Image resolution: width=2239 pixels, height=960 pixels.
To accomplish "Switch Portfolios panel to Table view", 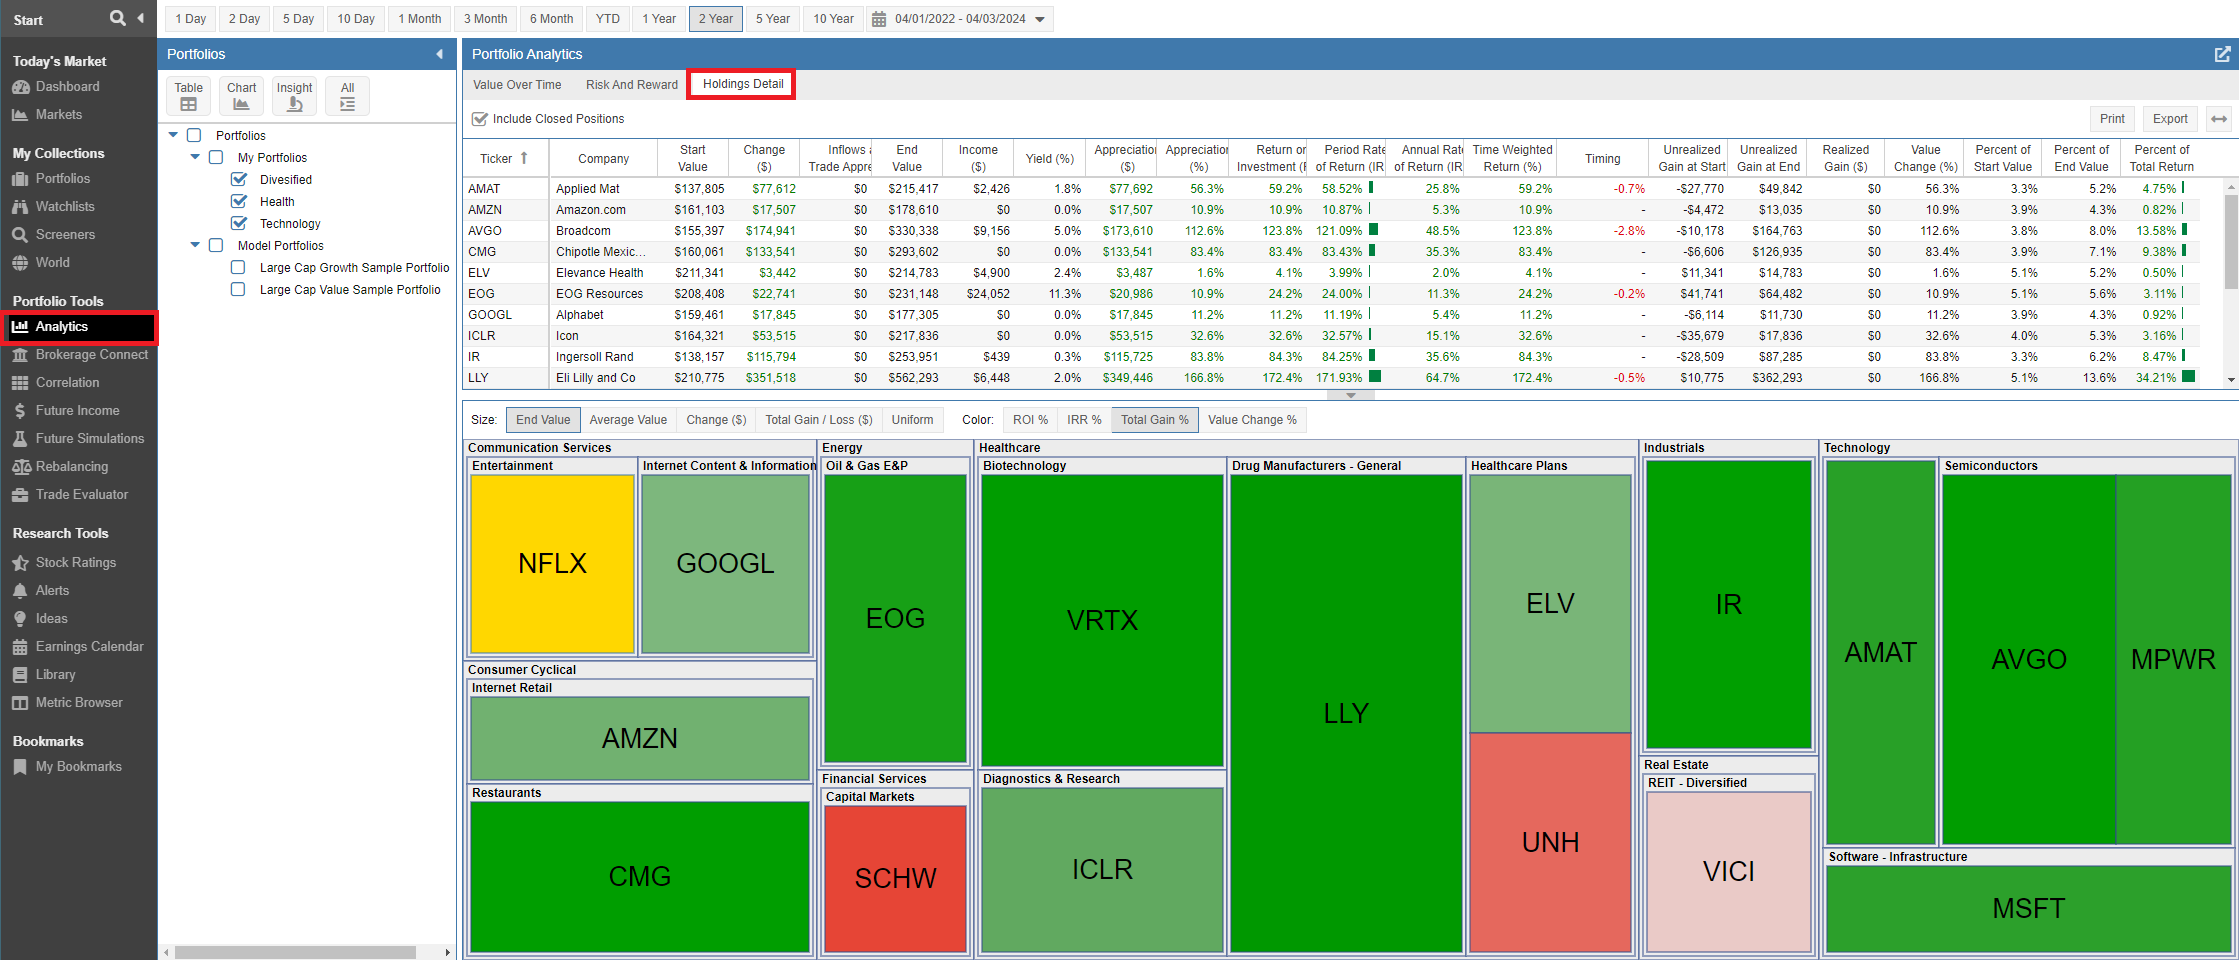I will tap(188, 96).
